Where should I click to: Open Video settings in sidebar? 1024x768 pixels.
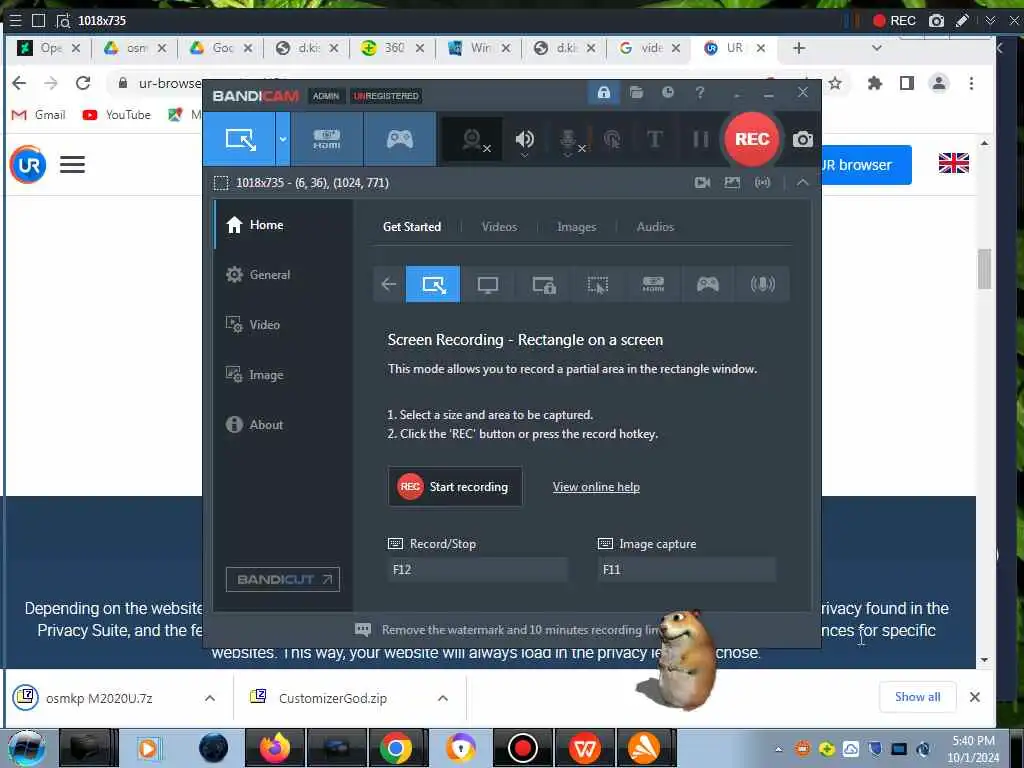[x=283, y=325]
